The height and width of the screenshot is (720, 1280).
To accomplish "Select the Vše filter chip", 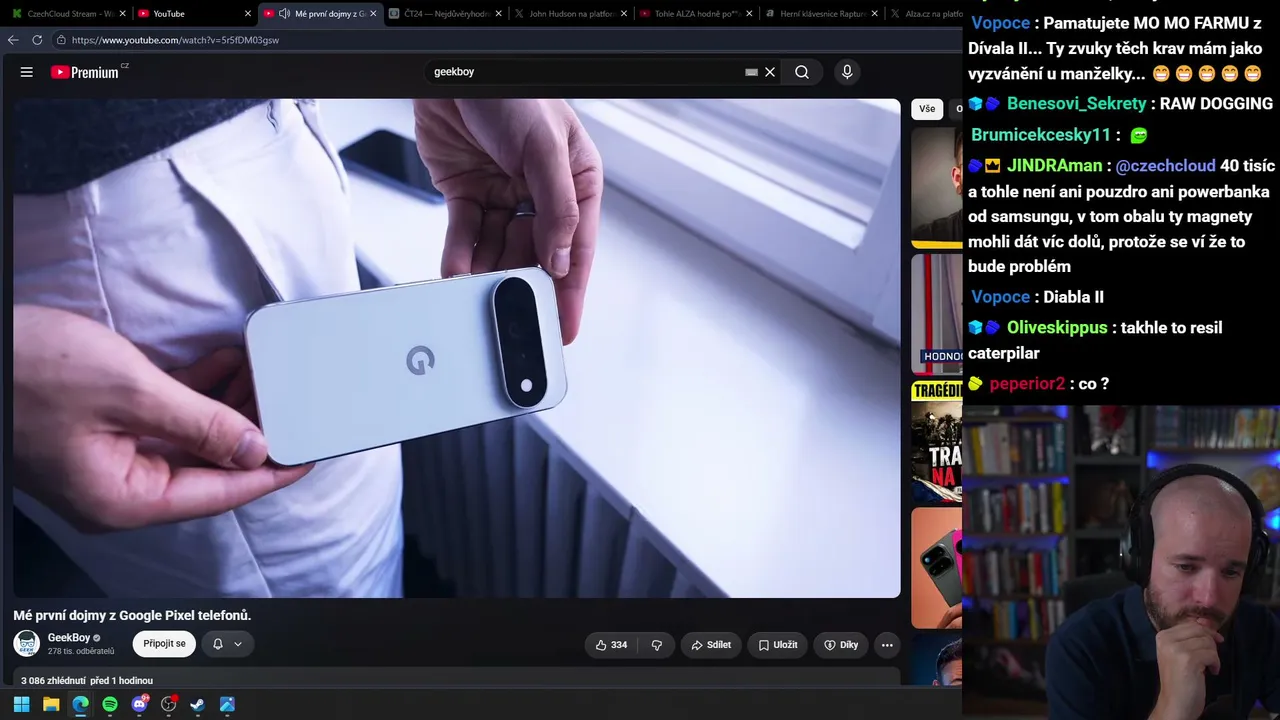I will (927, 109).
